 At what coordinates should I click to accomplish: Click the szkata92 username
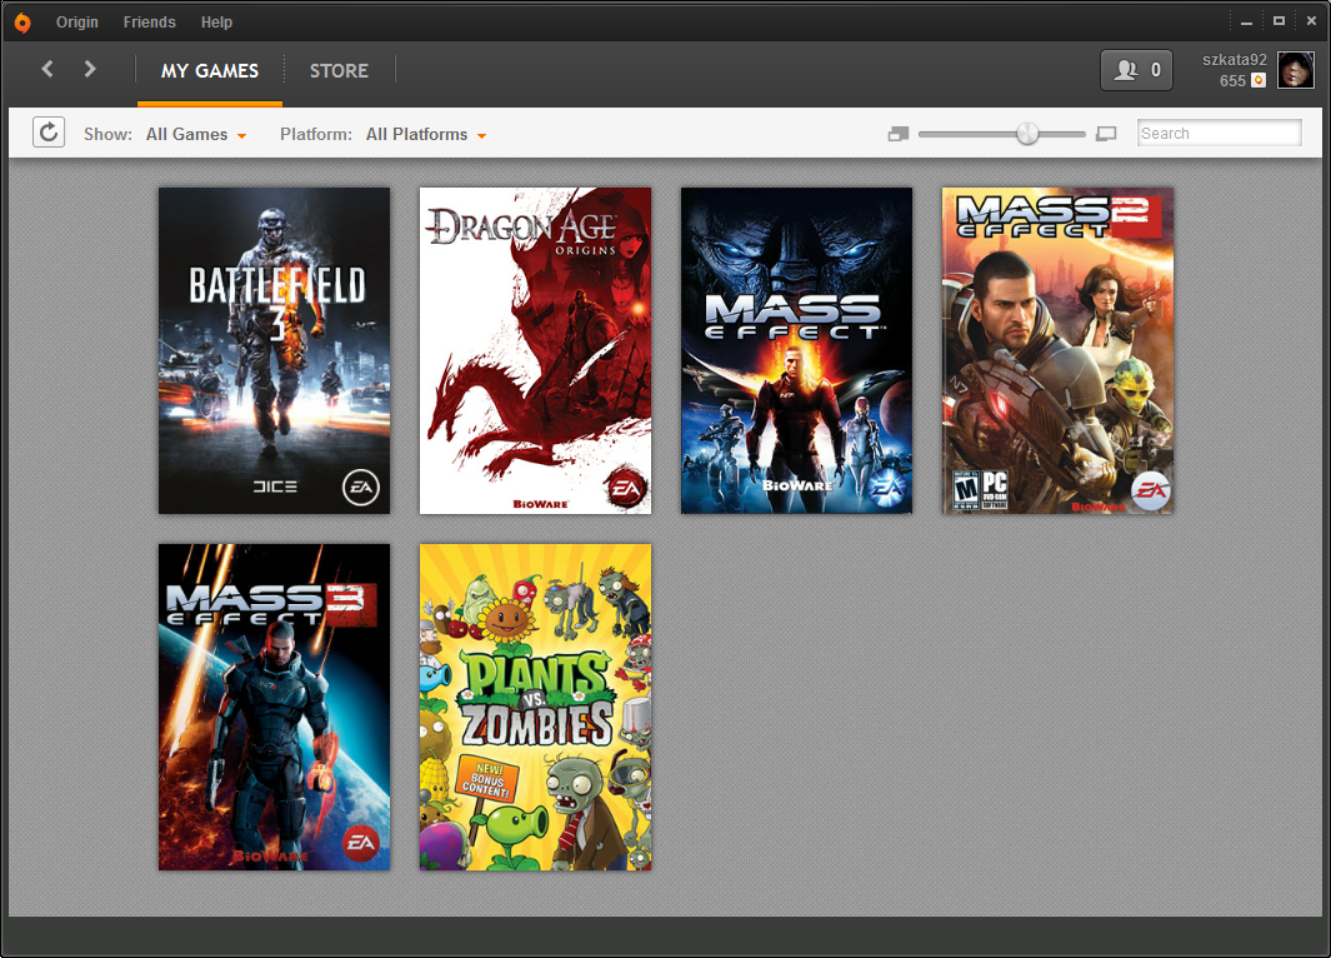(x=1234, y=60)
